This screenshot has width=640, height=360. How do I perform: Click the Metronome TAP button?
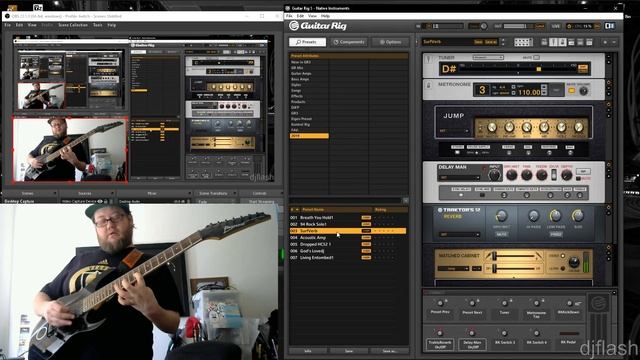pos(556,90)
